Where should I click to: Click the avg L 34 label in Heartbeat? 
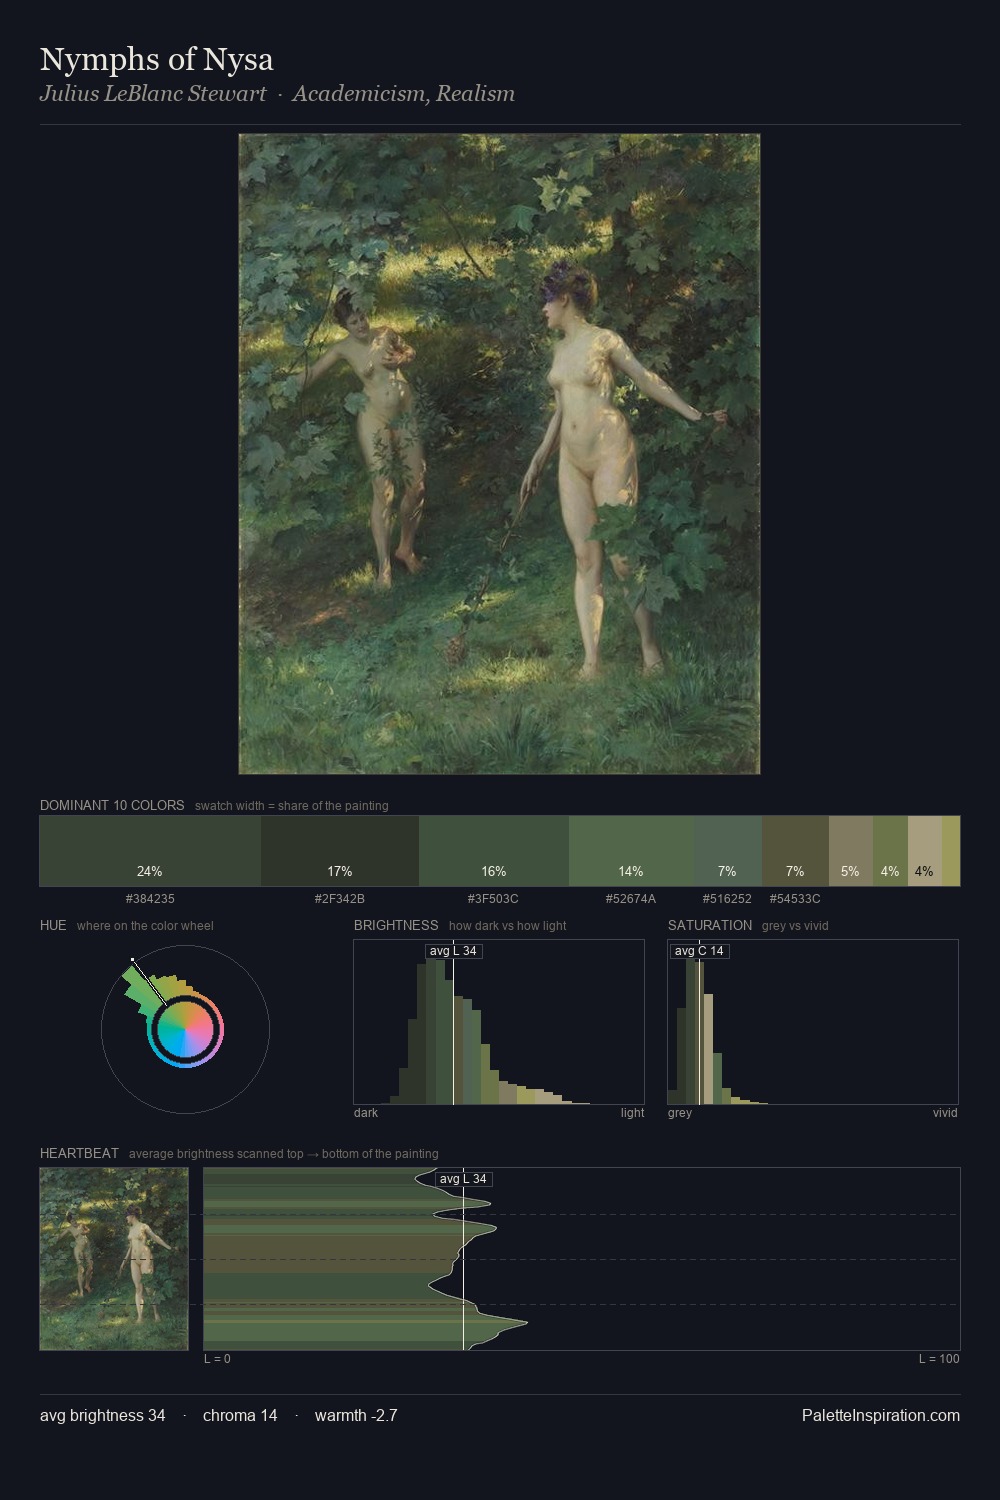463,1179
